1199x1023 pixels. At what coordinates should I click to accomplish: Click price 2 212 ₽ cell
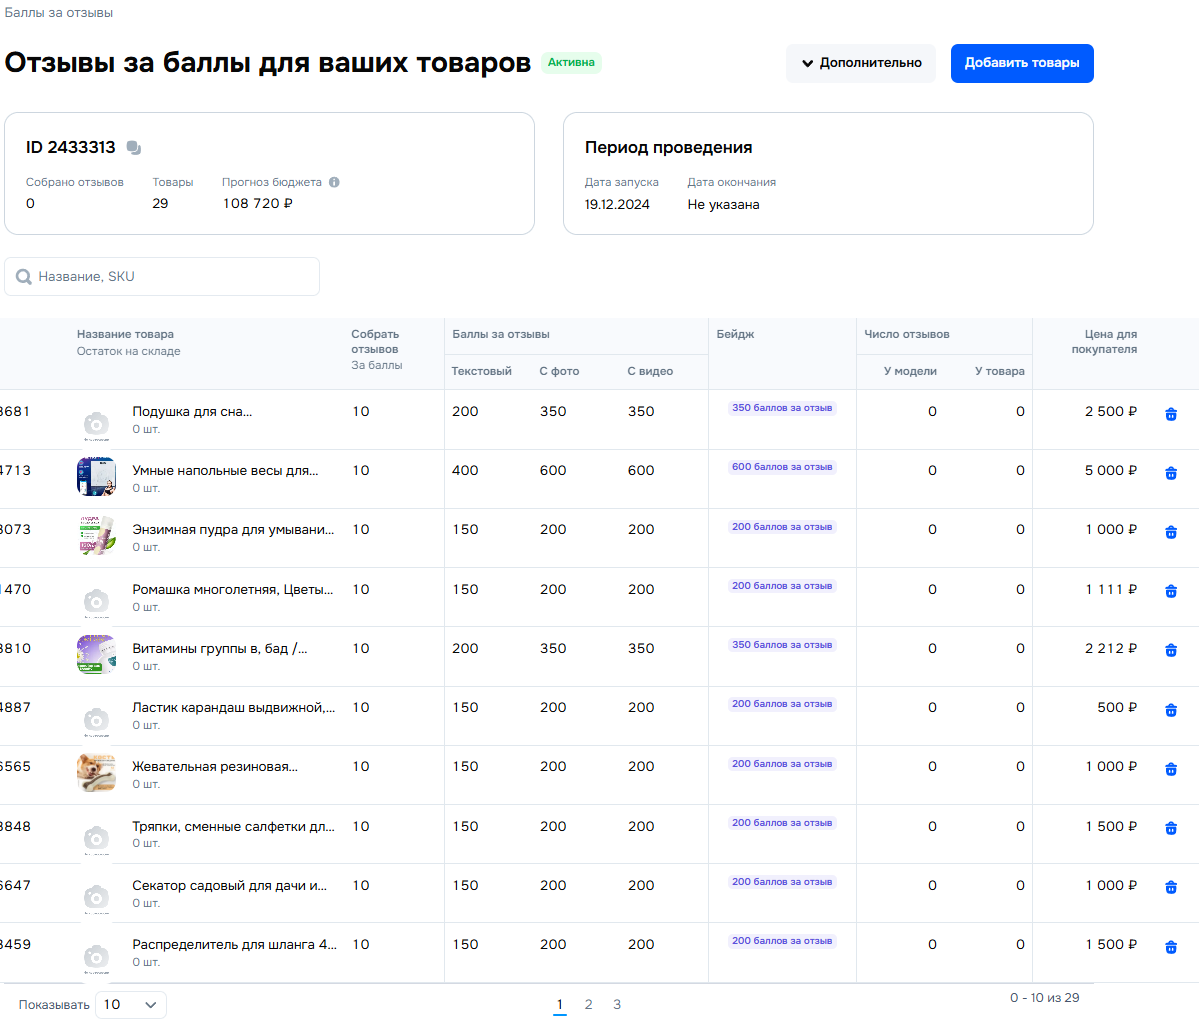point(1110,648)
